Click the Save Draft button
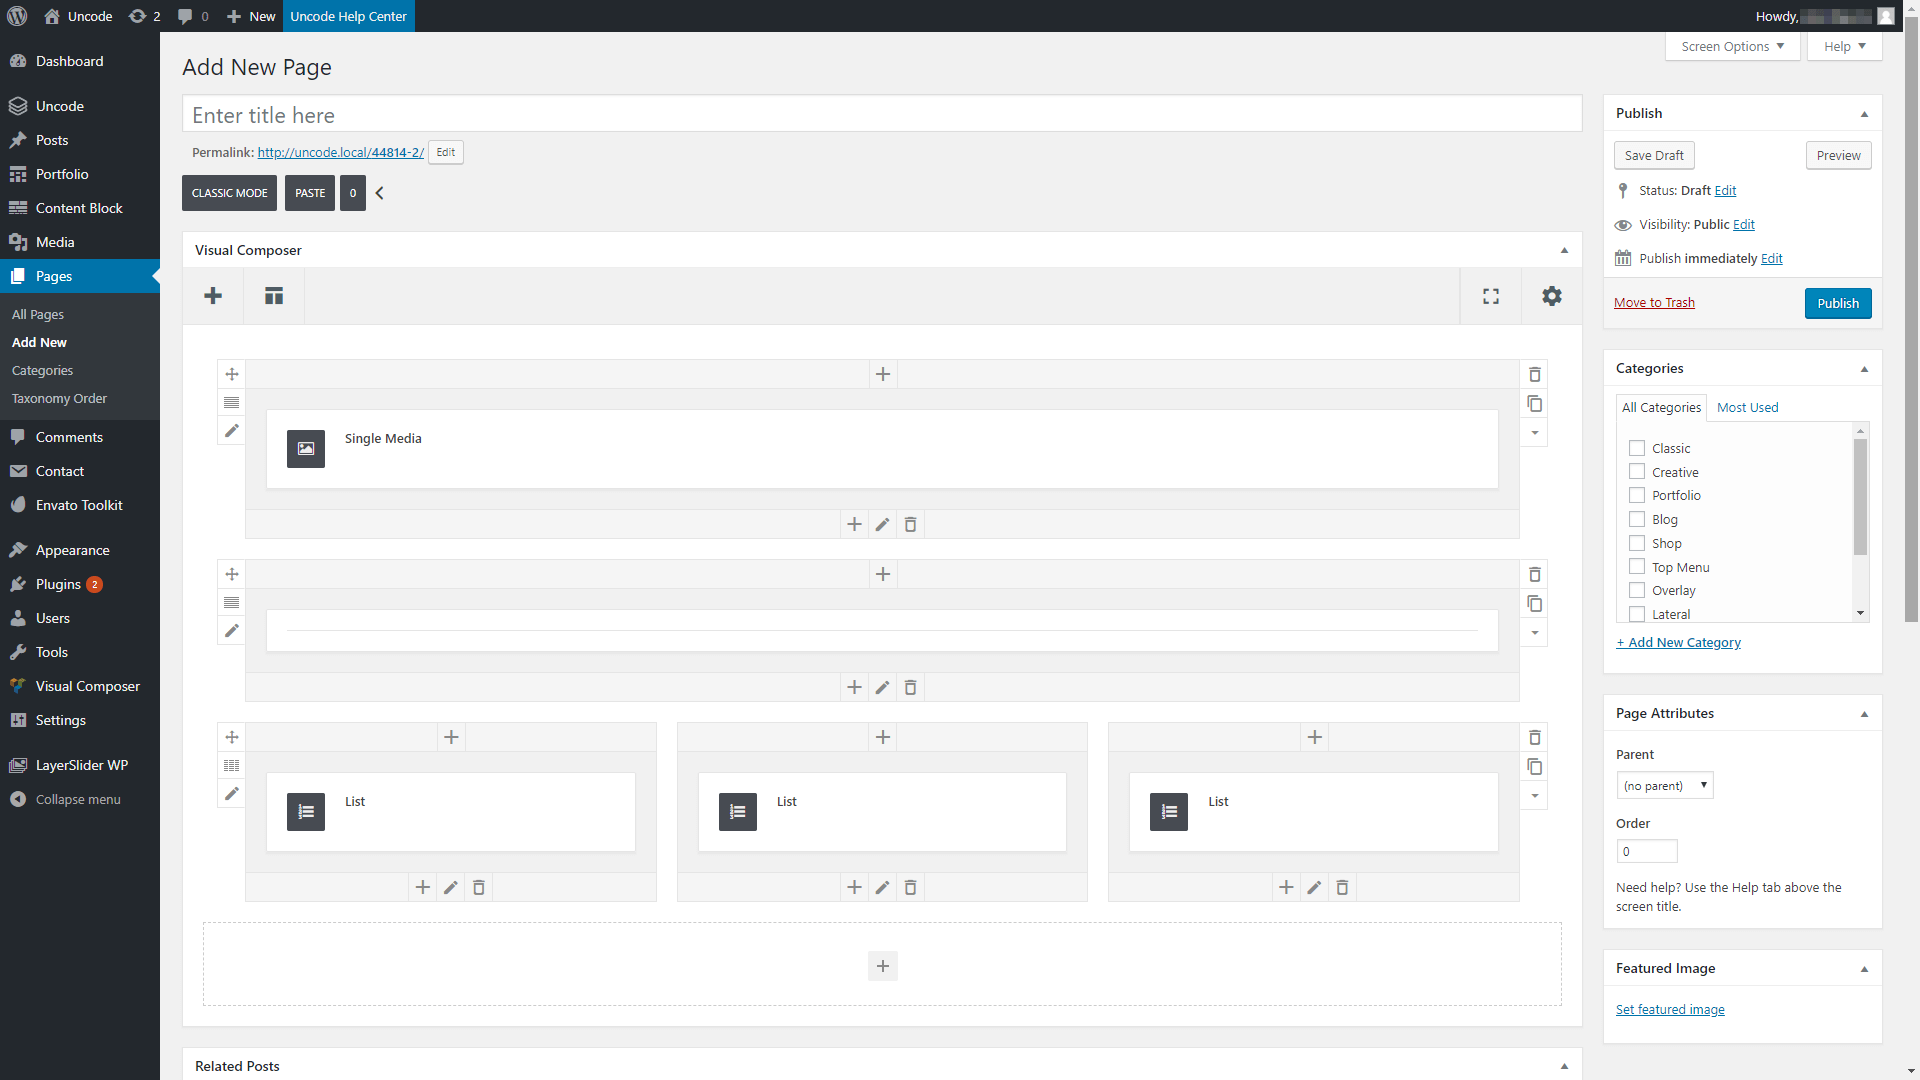 (1654, 154)
